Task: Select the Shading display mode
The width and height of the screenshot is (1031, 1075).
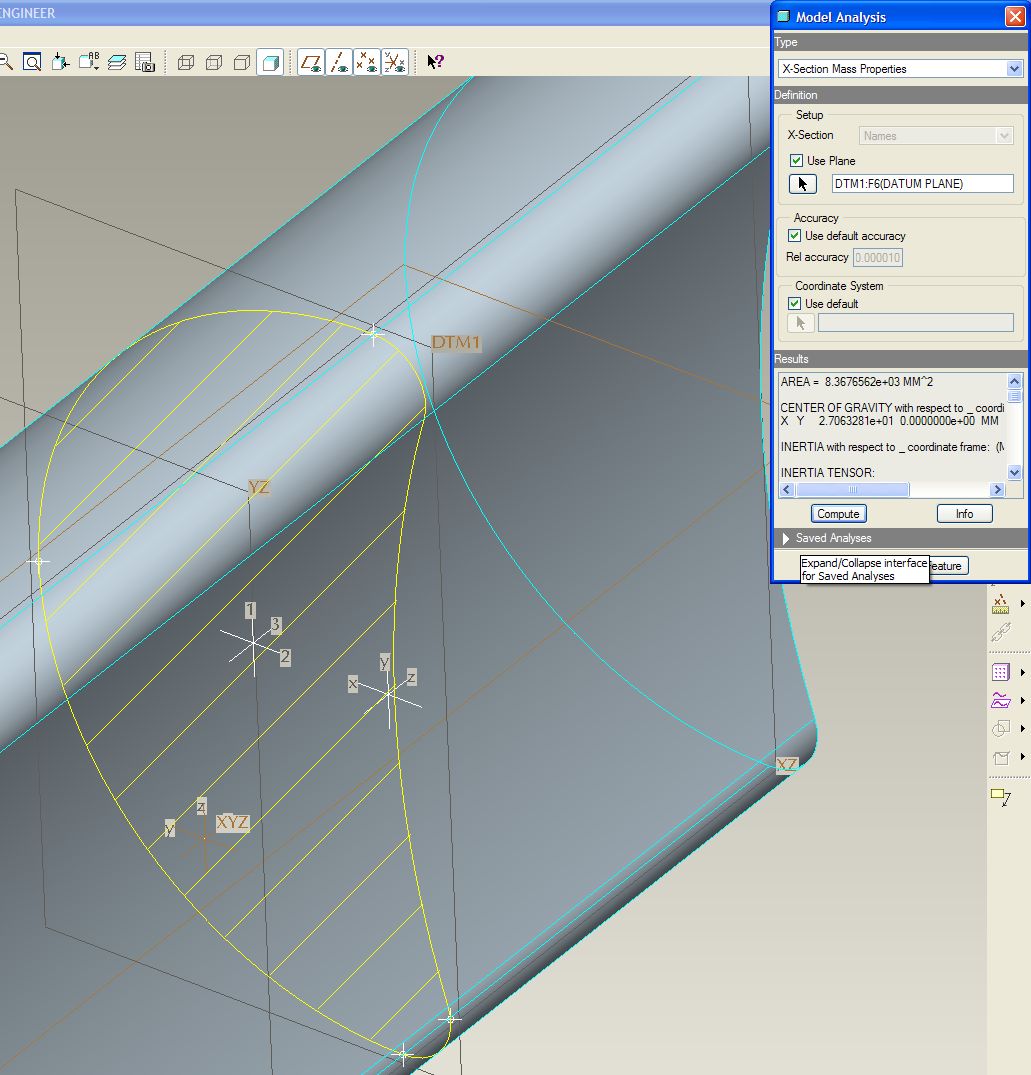Action: coord(270,62)
